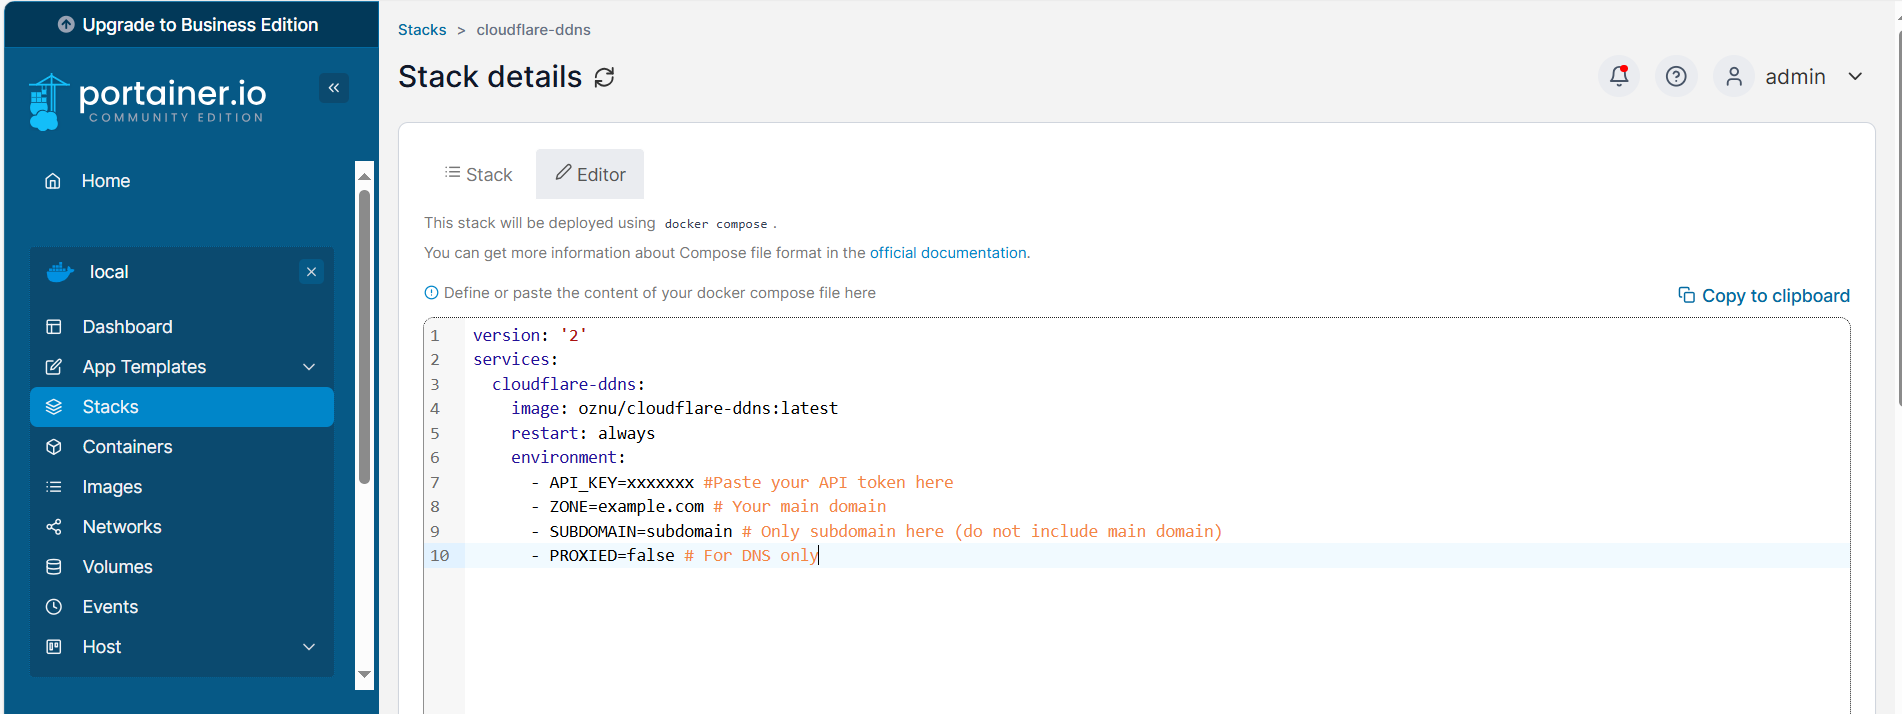
Task: Click the Images list icon
Action: [x=54, y=487]
